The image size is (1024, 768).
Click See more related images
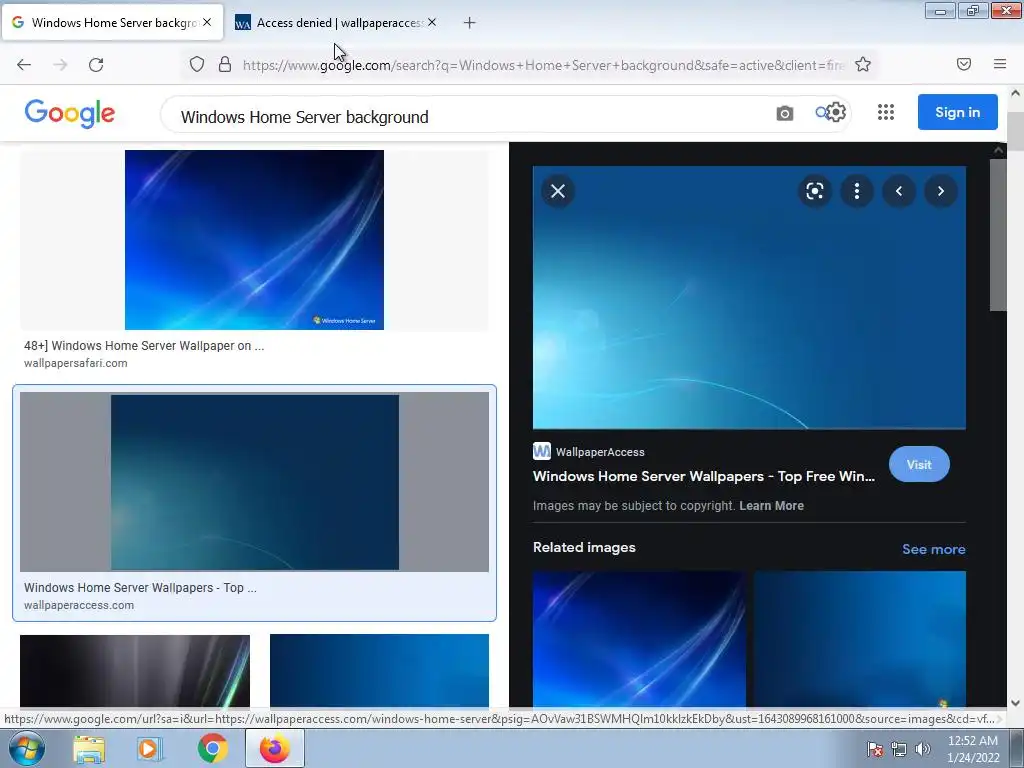(x=933, y=549)
